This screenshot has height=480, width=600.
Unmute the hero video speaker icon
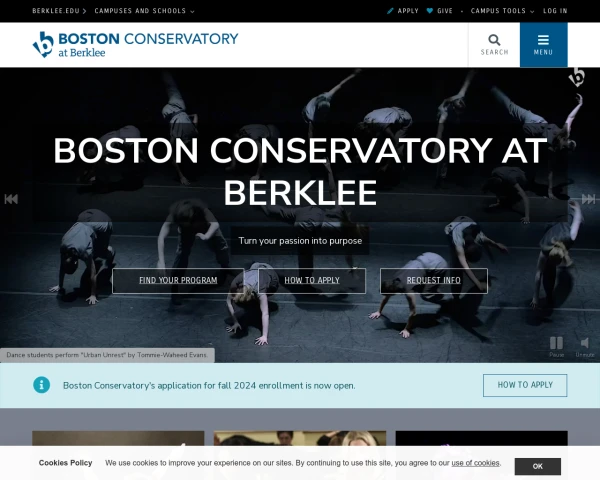[x=585, y=347]
